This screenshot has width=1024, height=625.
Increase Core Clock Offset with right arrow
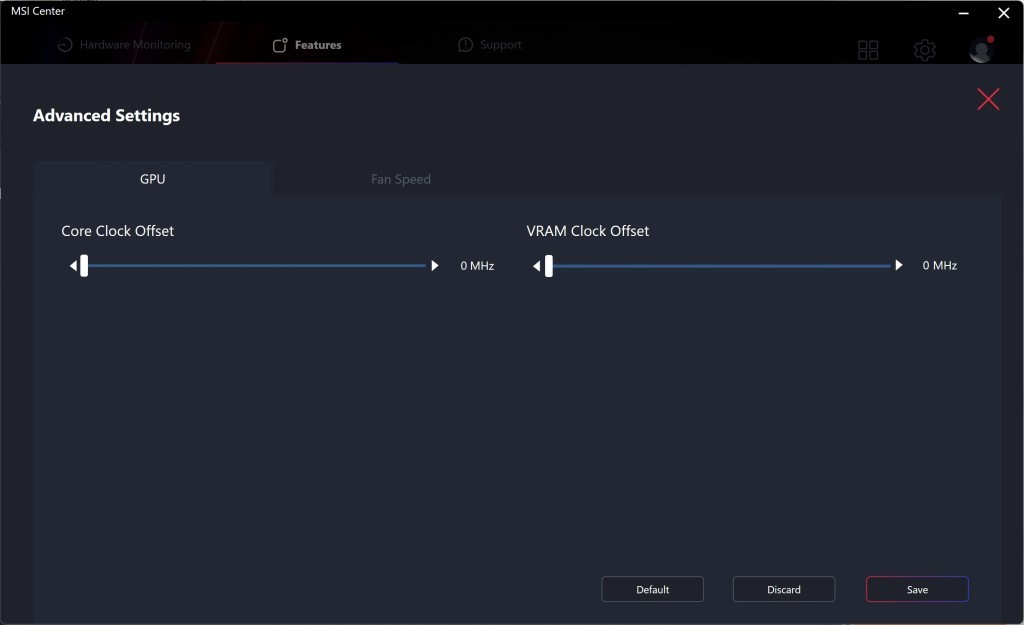(434, 266)
